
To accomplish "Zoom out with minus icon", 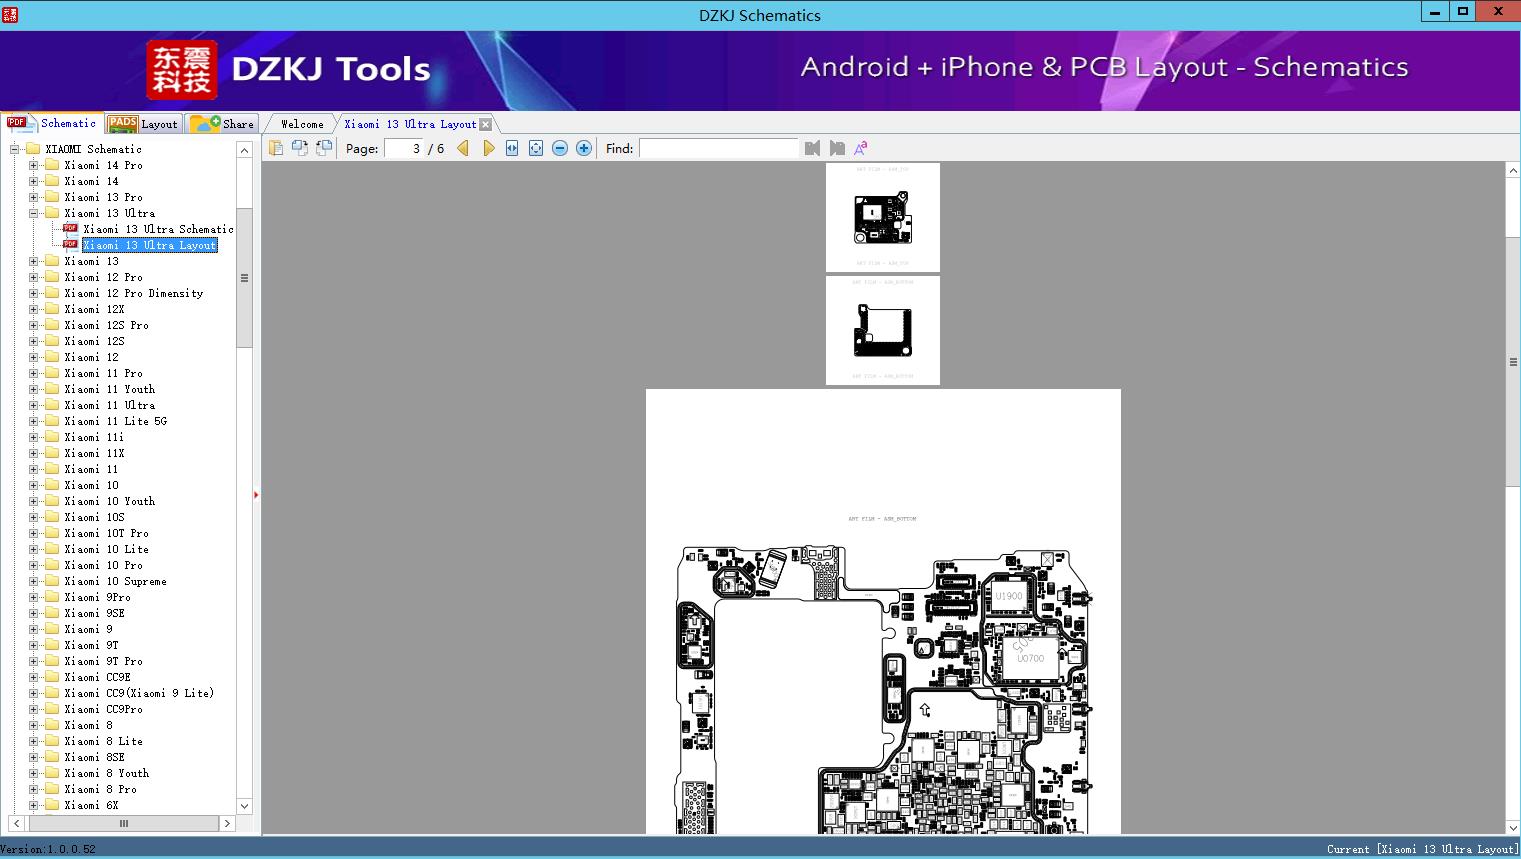I will point(560,148).
